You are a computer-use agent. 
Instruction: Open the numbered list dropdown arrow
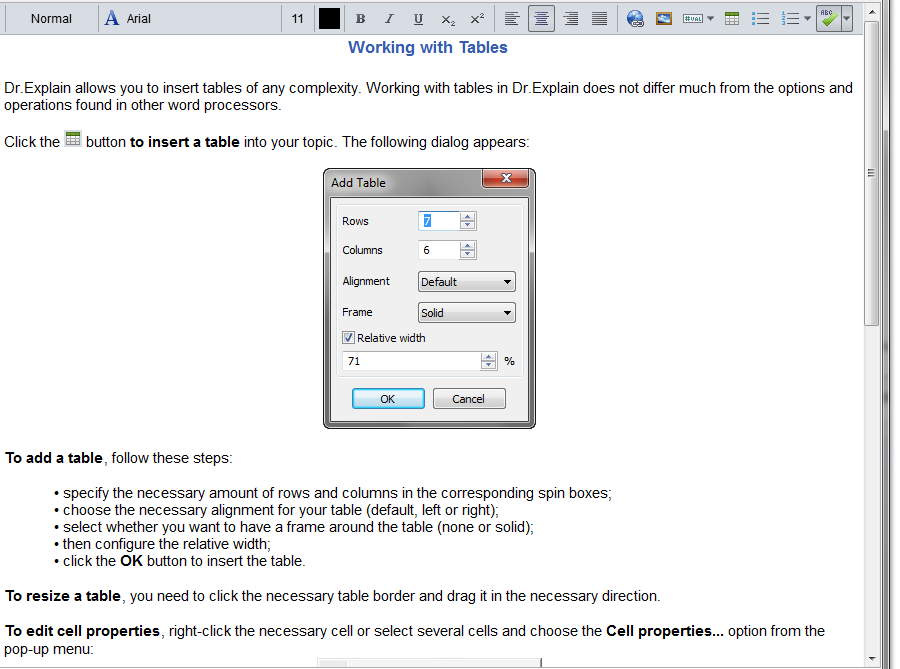[x=807, y=19]
